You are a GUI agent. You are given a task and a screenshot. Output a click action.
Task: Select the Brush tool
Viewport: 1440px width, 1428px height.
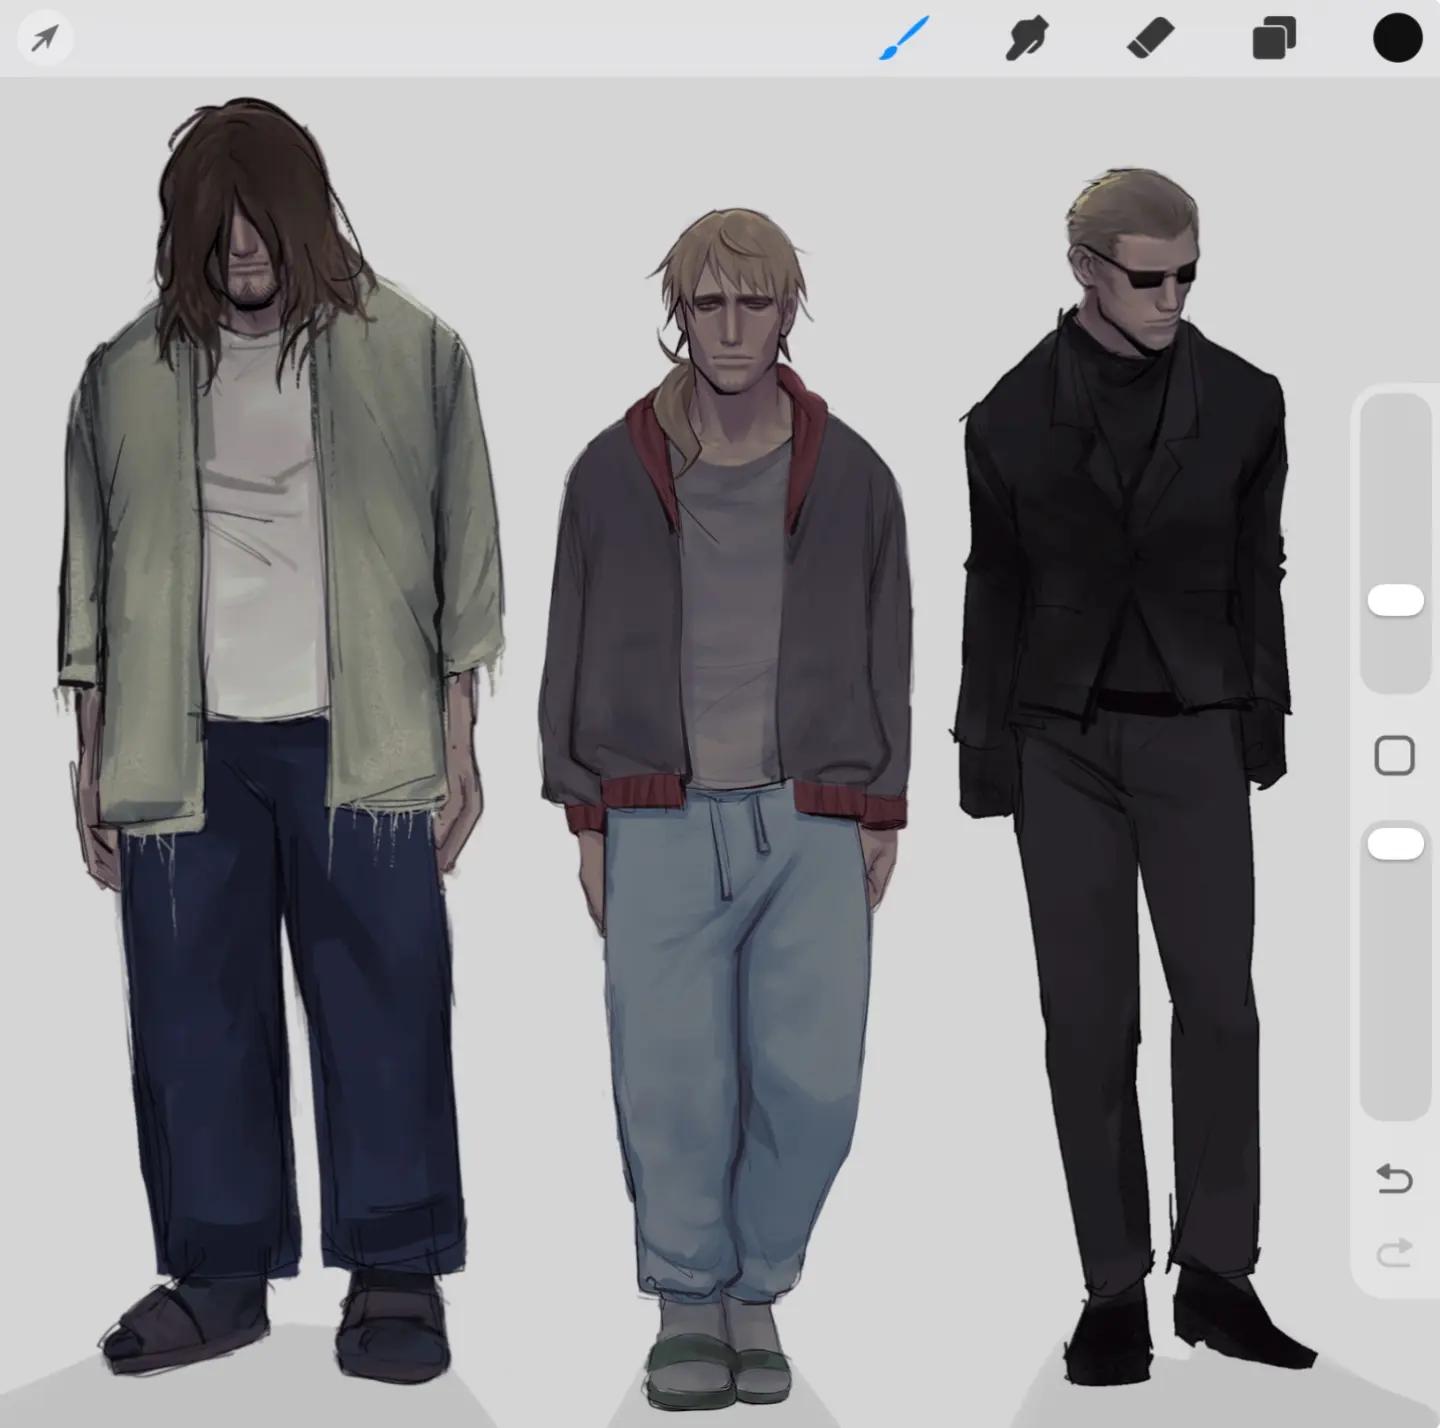click(904, 39)
